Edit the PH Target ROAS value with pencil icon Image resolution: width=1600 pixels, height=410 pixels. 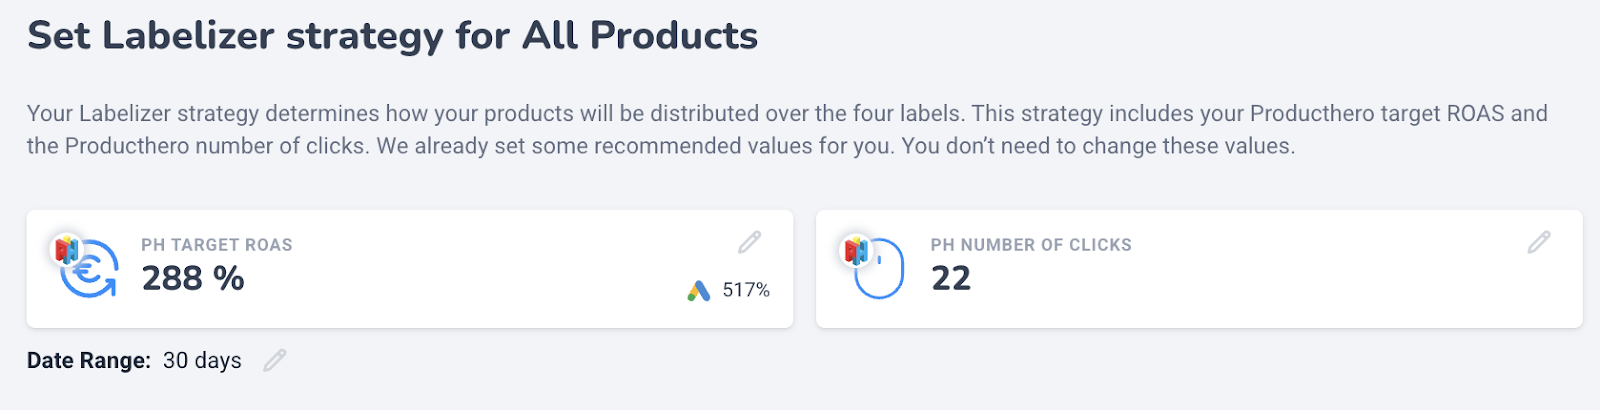[x=750, y=242]
